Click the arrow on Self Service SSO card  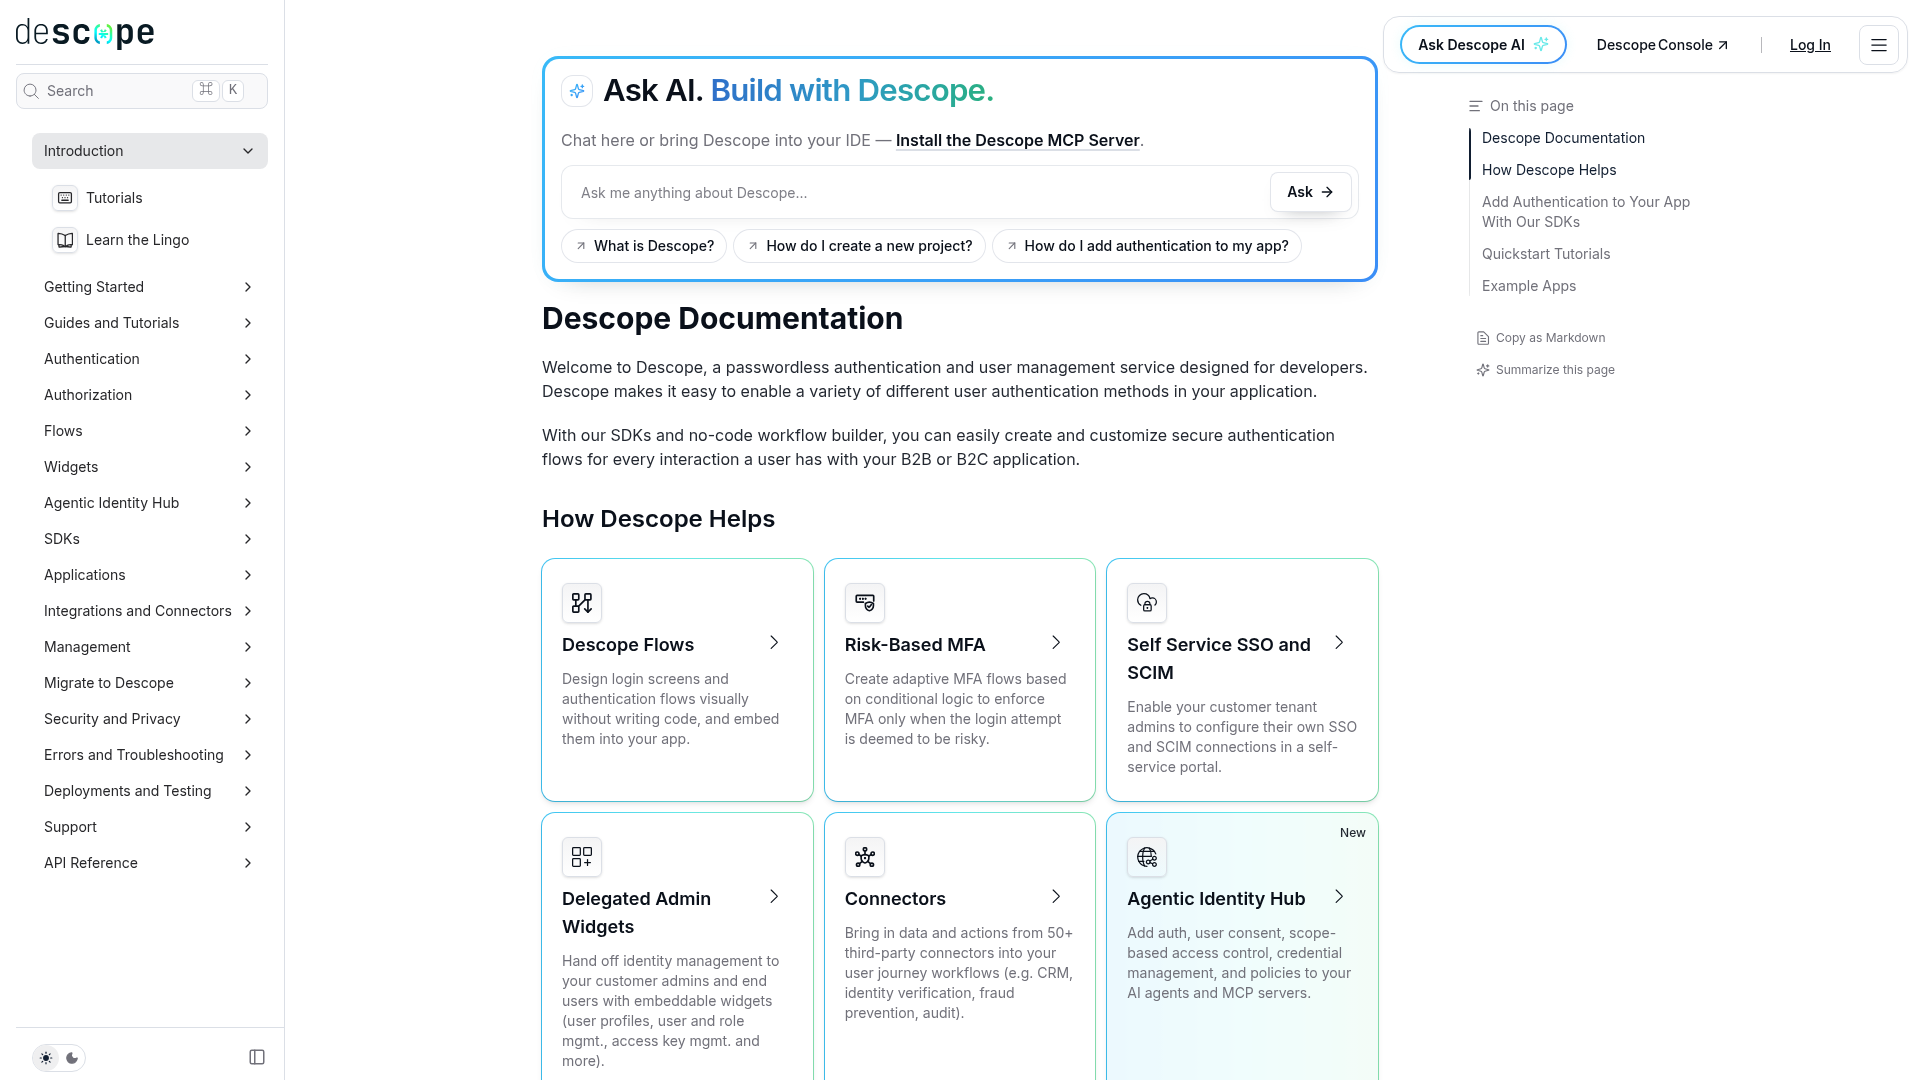pyautogui.click(x=1339, y=642)
